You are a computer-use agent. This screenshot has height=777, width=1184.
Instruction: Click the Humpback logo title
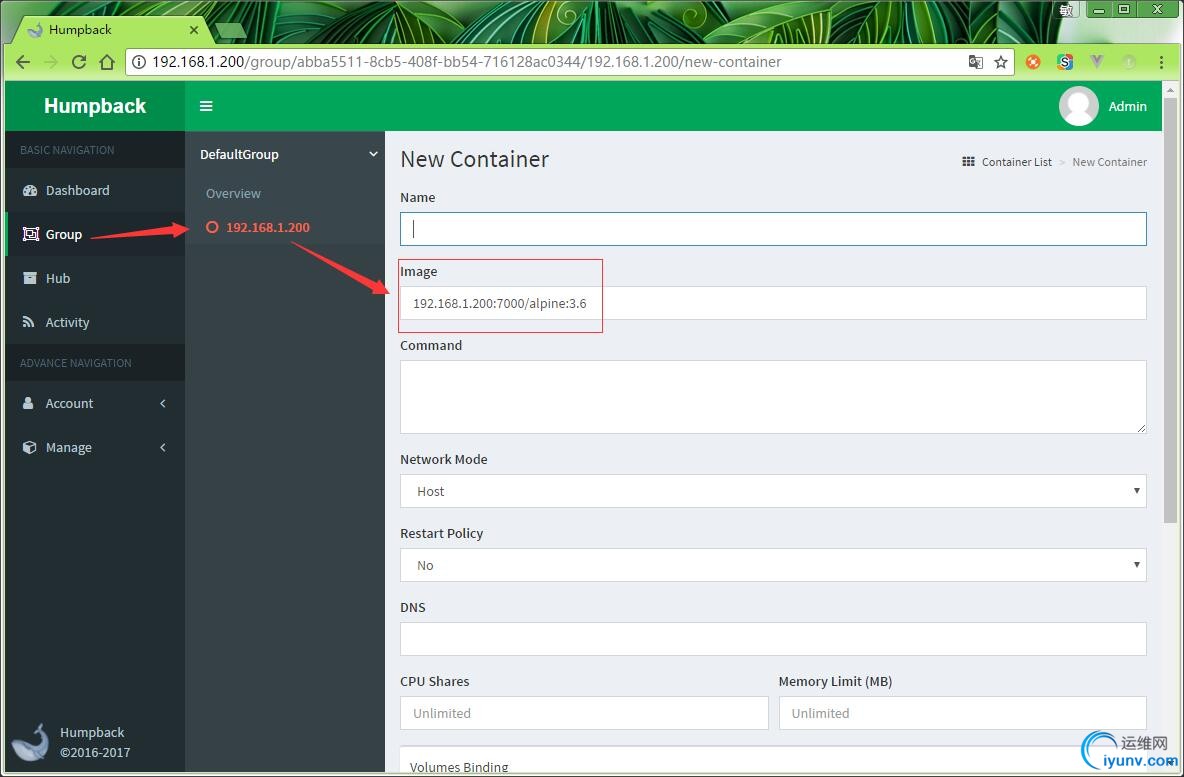[95, 106]
